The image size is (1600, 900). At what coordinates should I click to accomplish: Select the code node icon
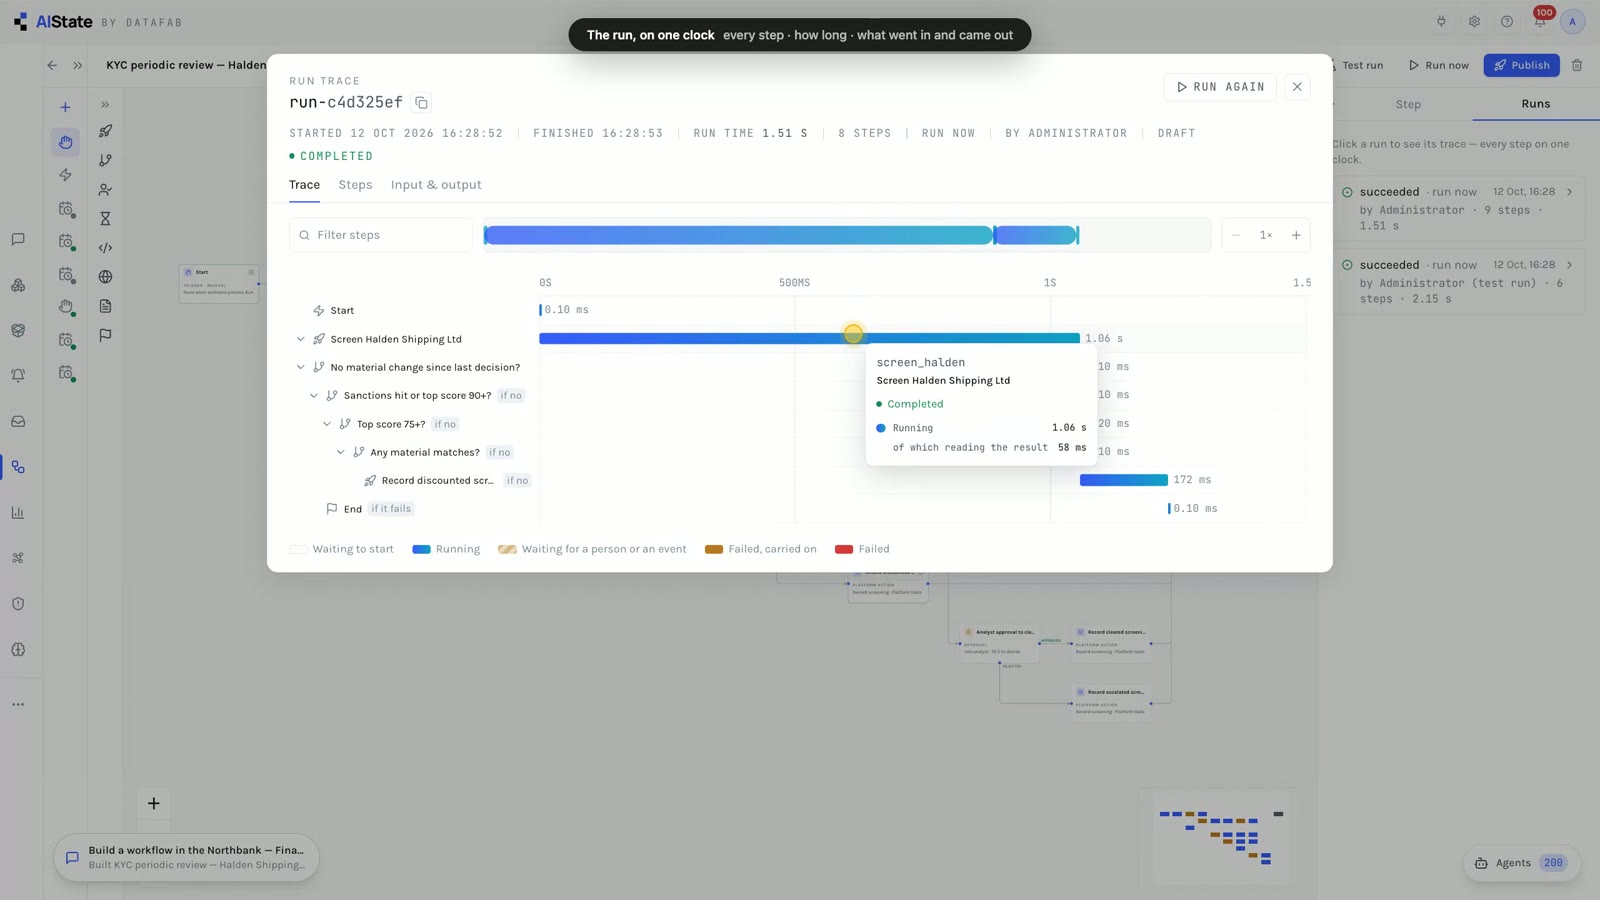pyautogui.click(x=105, y=248)
